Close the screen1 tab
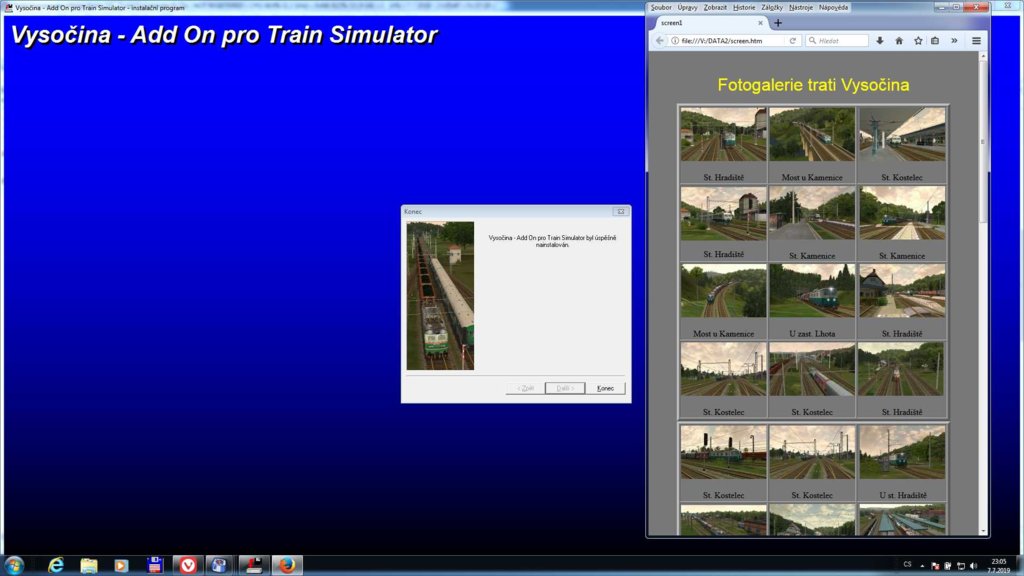The height and width of the screenshot is (576, 1024). click(x=760, y=23)
